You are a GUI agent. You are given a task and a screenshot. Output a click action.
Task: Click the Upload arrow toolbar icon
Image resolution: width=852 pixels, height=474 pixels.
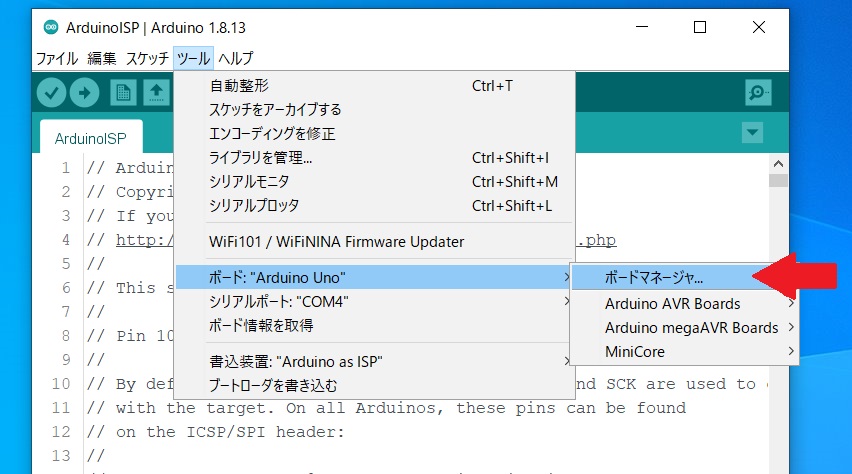click(84, 92)
